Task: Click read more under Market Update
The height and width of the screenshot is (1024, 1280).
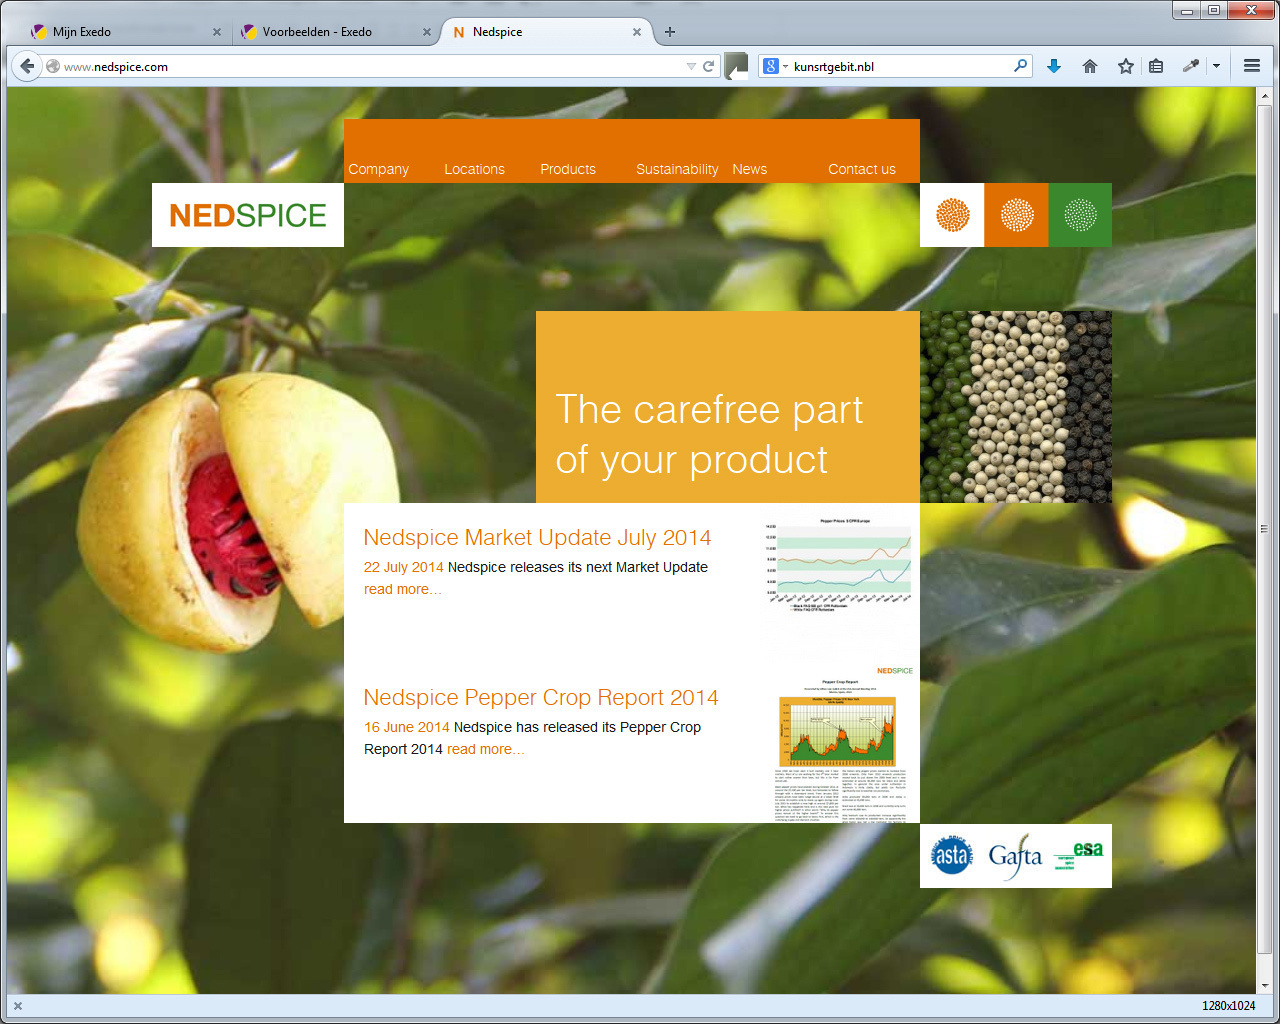Action: 402,589
